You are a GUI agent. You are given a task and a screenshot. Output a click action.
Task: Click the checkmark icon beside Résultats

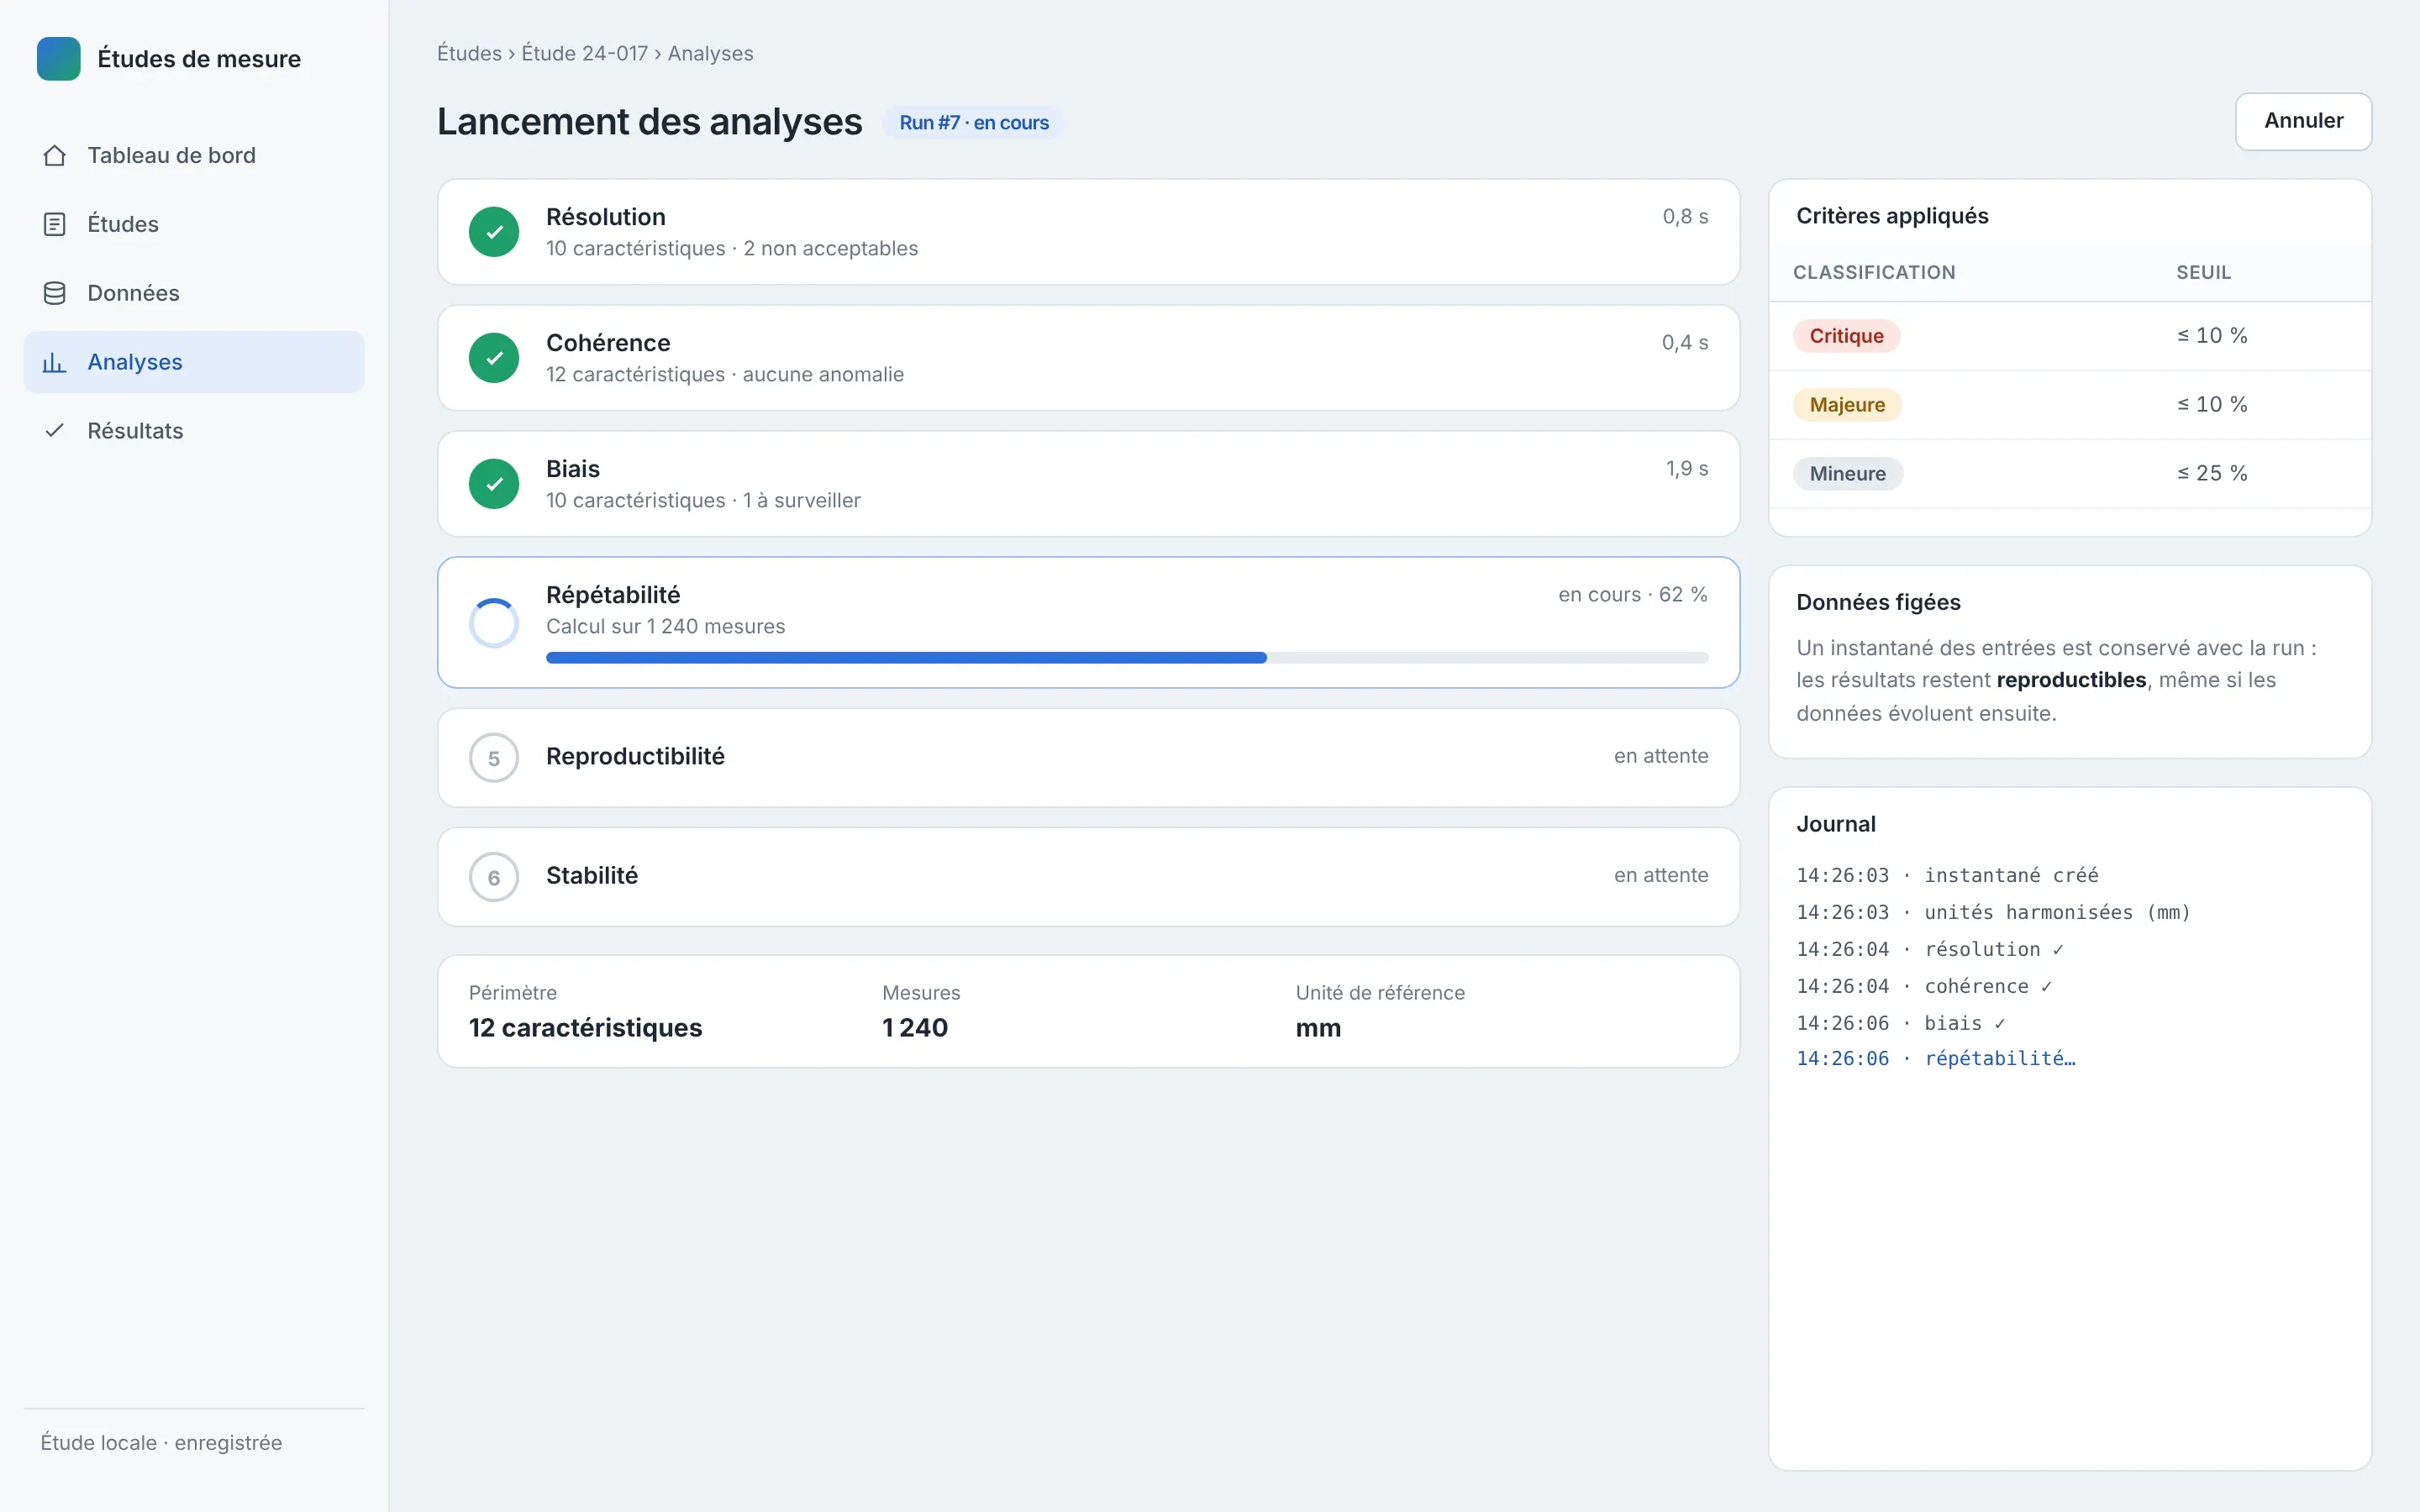click(x=55, y=431)
